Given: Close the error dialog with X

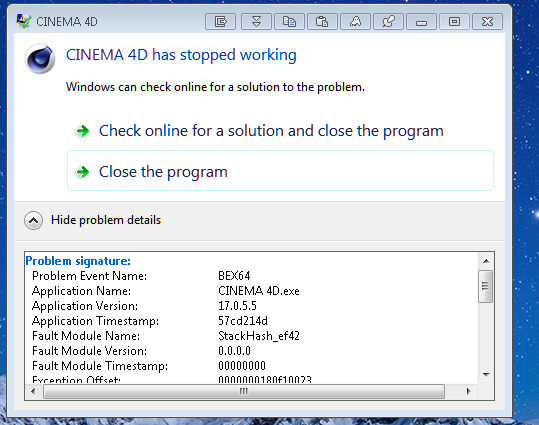Looking at the screenshot, I should tap(487, 22).
